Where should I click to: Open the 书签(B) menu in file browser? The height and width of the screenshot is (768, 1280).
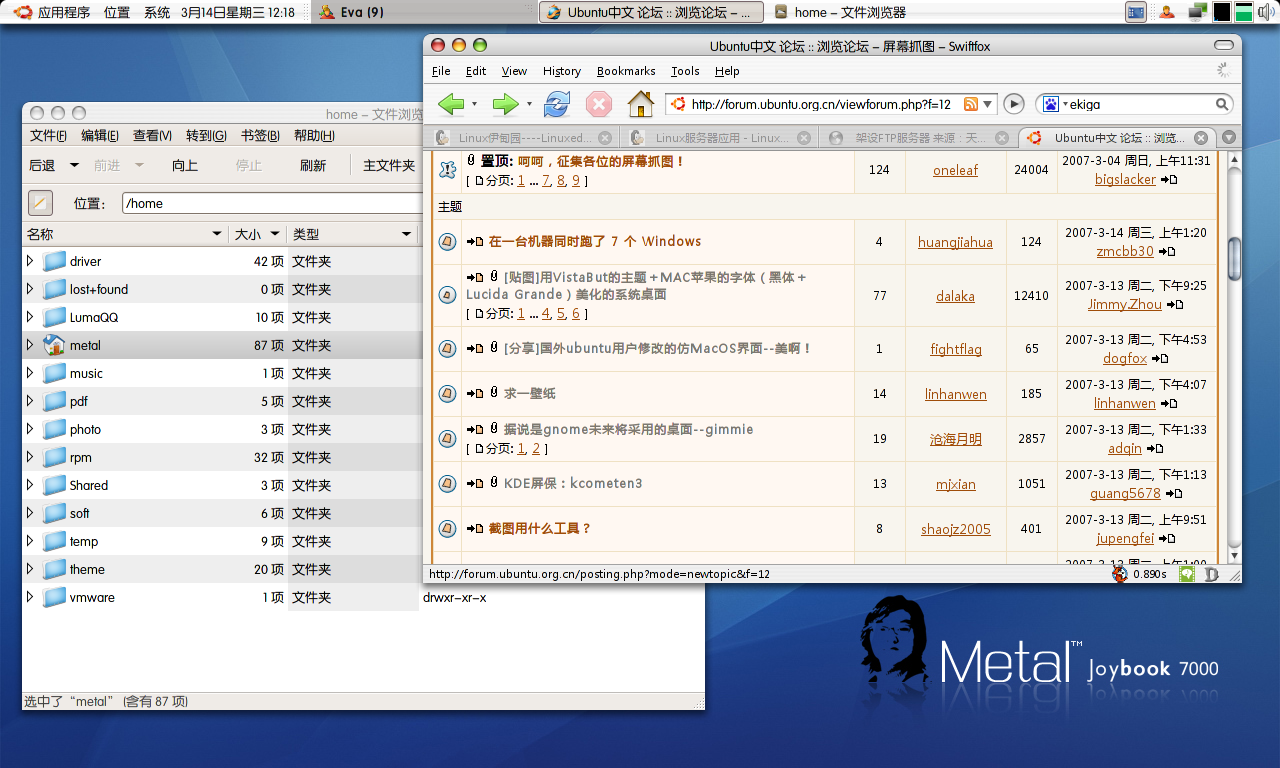click(260, 136)
